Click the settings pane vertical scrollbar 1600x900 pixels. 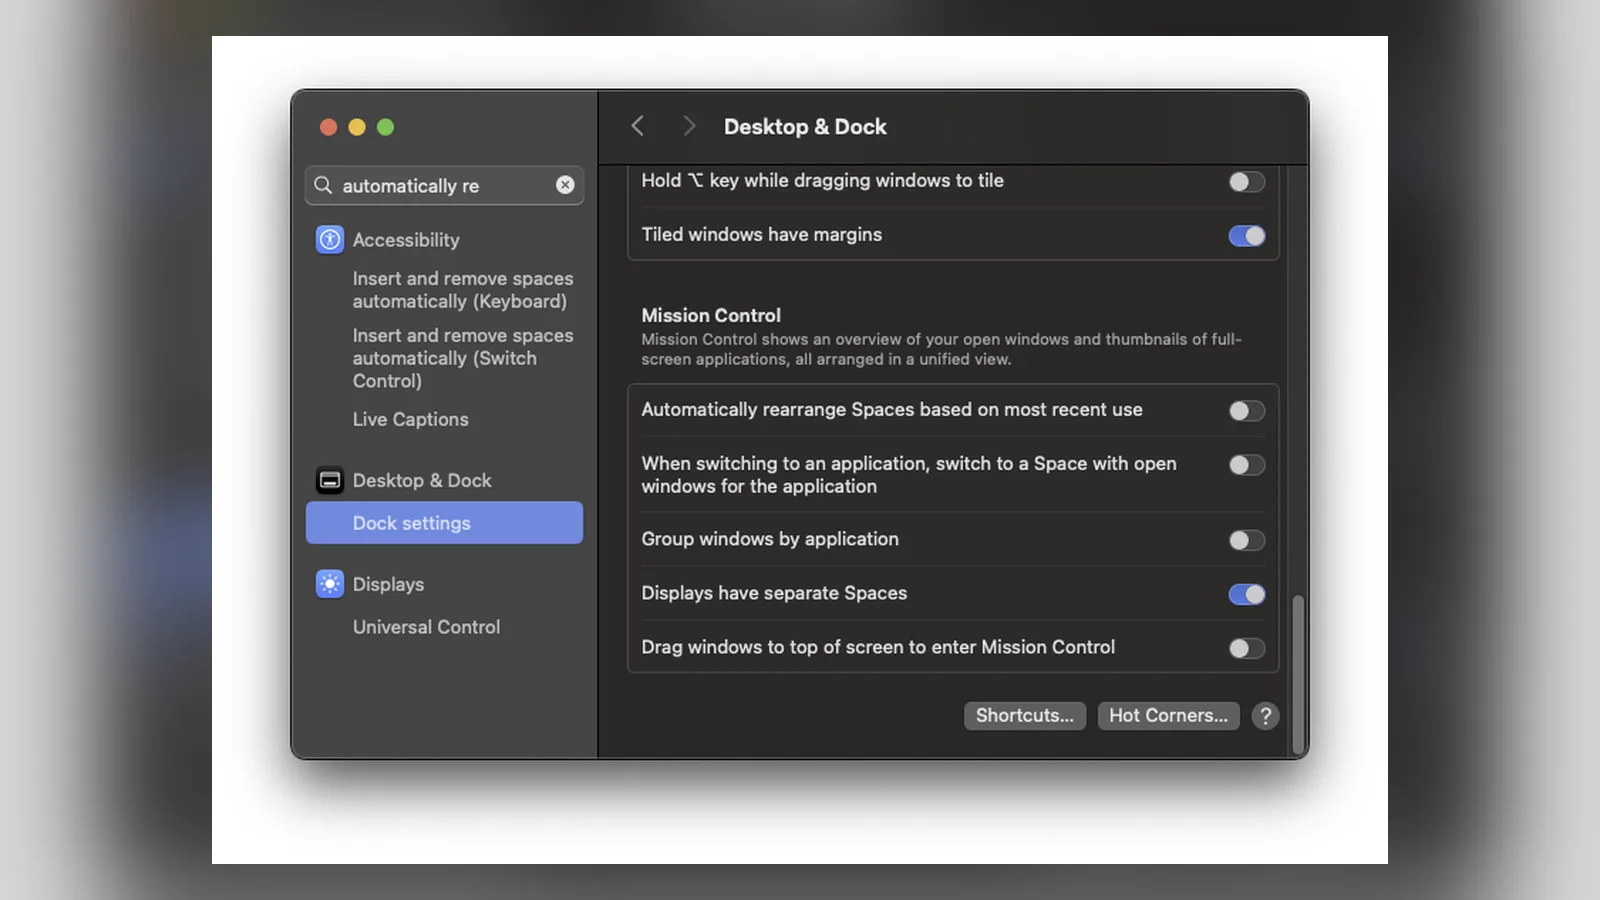(x=1298, y=674)
